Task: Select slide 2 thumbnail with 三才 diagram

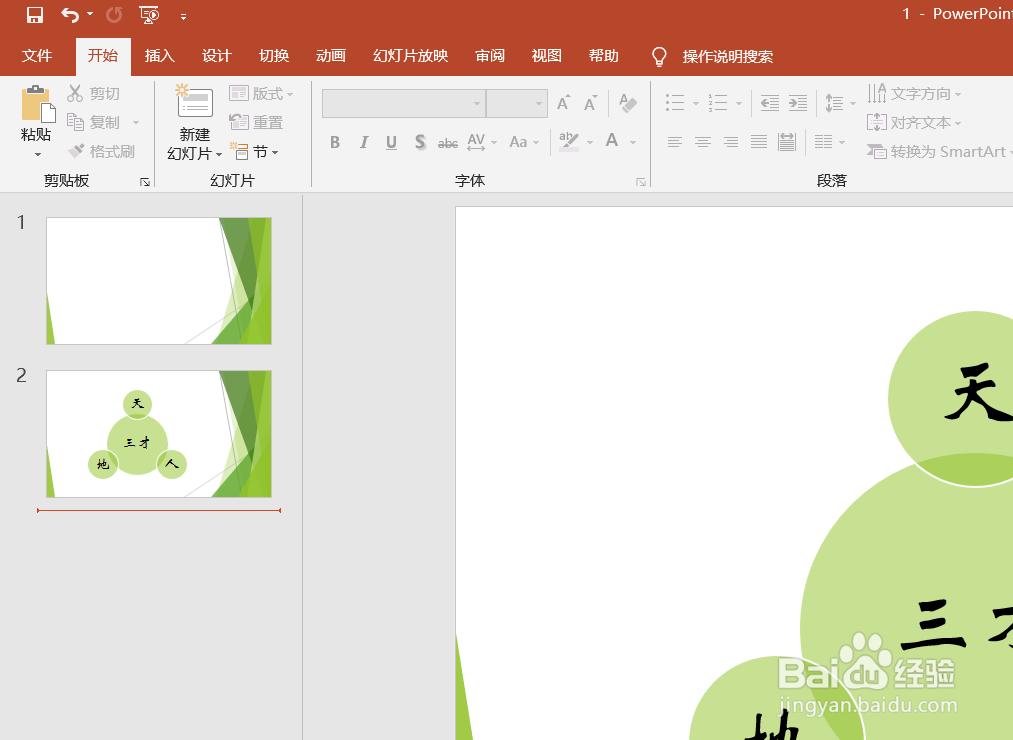Action: click(x=159, y=434)
